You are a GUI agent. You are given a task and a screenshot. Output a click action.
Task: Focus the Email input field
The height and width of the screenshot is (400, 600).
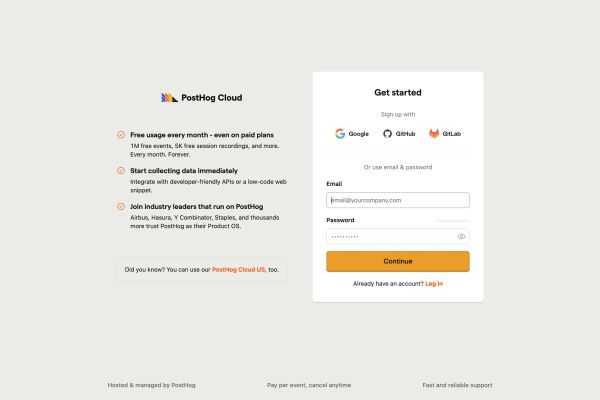(398, 200)
